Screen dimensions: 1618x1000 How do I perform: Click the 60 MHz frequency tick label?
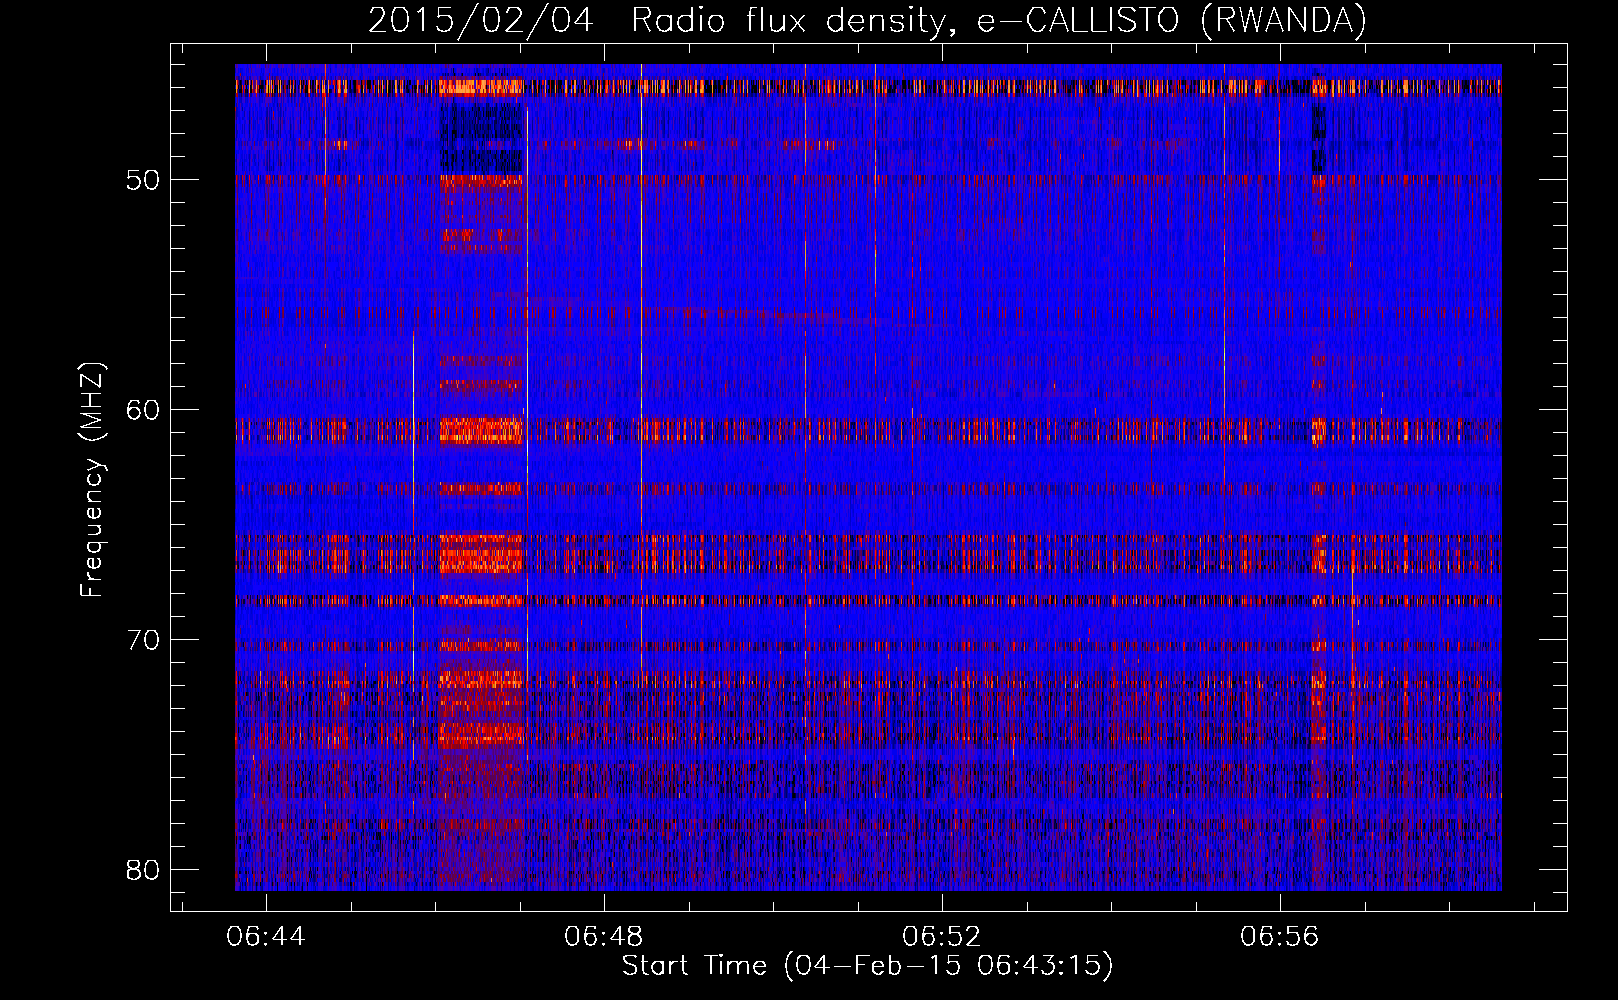point(143,409)
